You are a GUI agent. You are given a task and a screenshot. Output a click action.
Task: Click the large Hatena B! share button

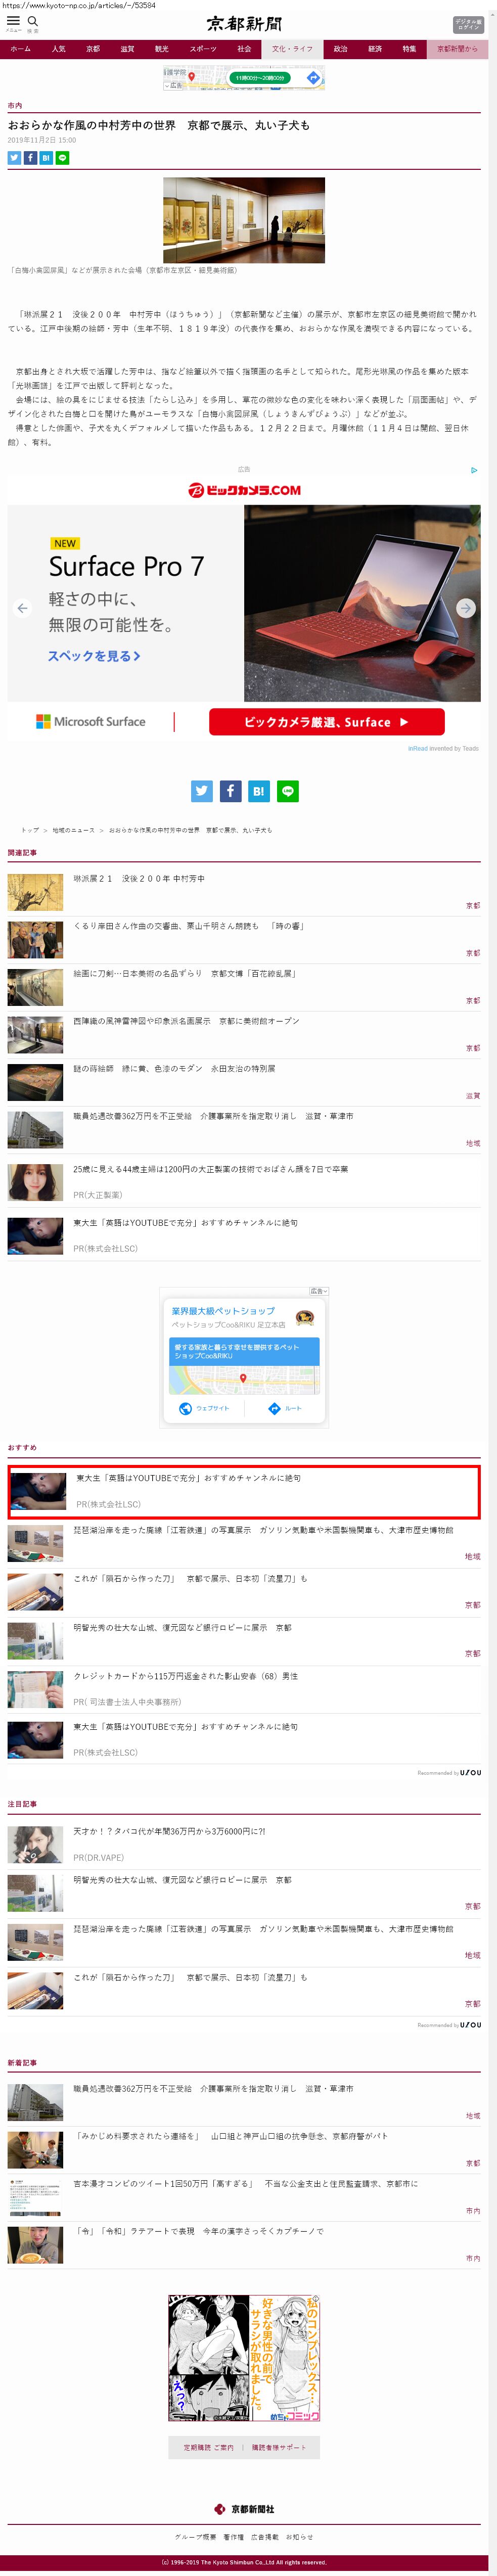pos(259,791)
